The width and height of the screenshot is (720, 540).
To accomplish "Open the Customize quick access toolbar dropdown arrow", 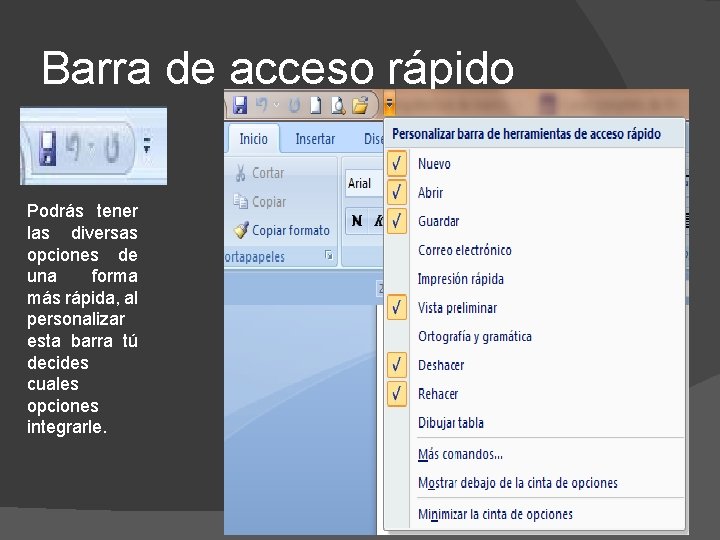I will tap(389, 104).
